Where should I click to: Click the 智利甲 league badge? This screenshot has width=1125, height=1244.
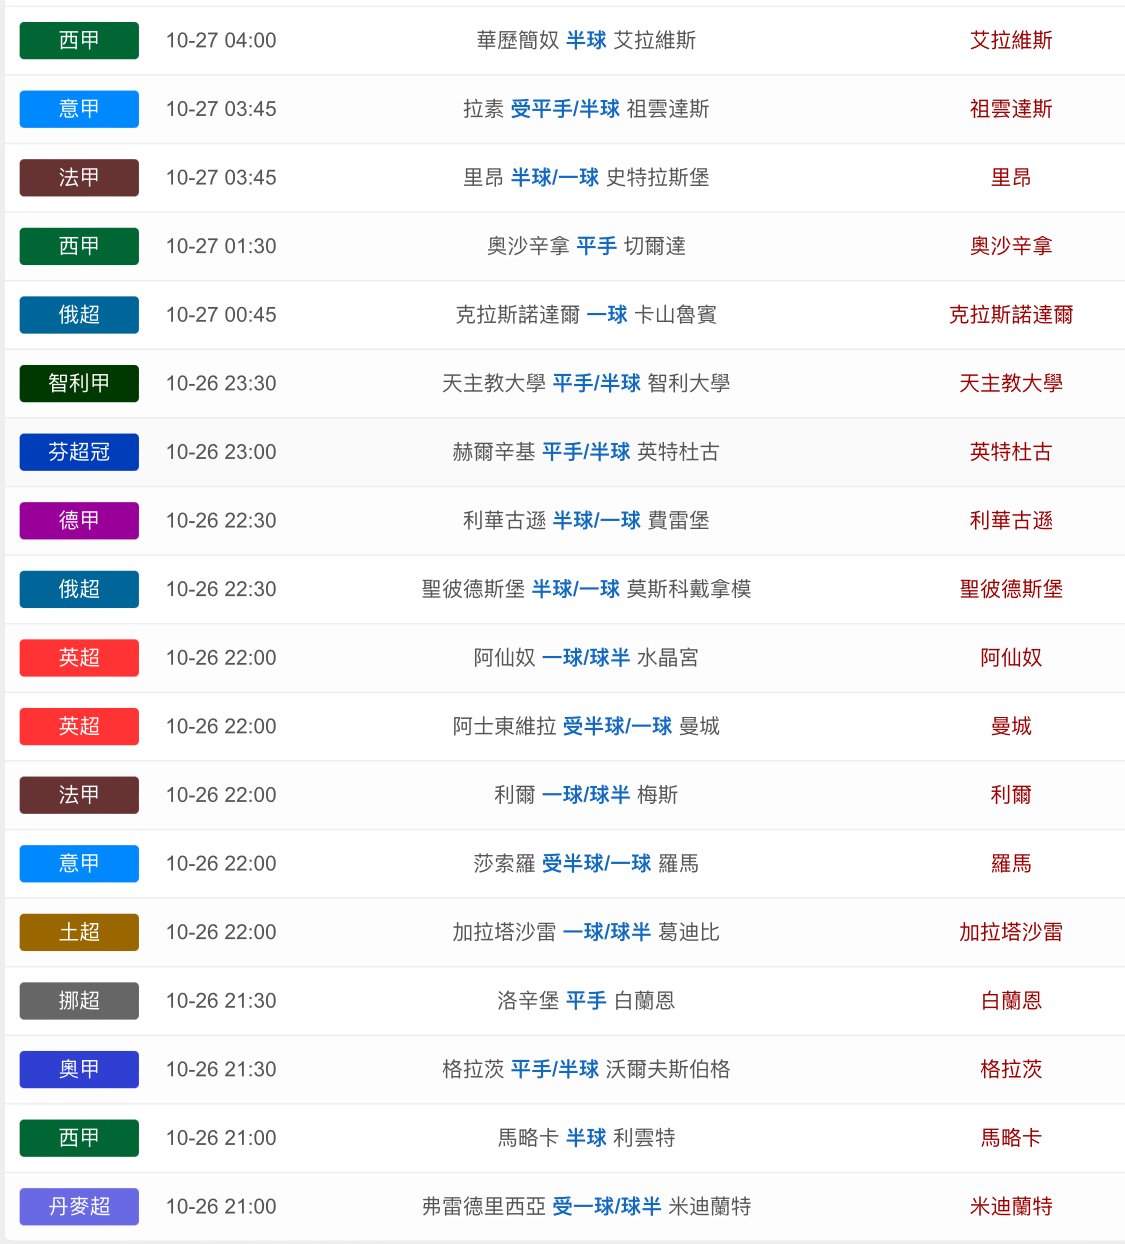click(79, 383)
